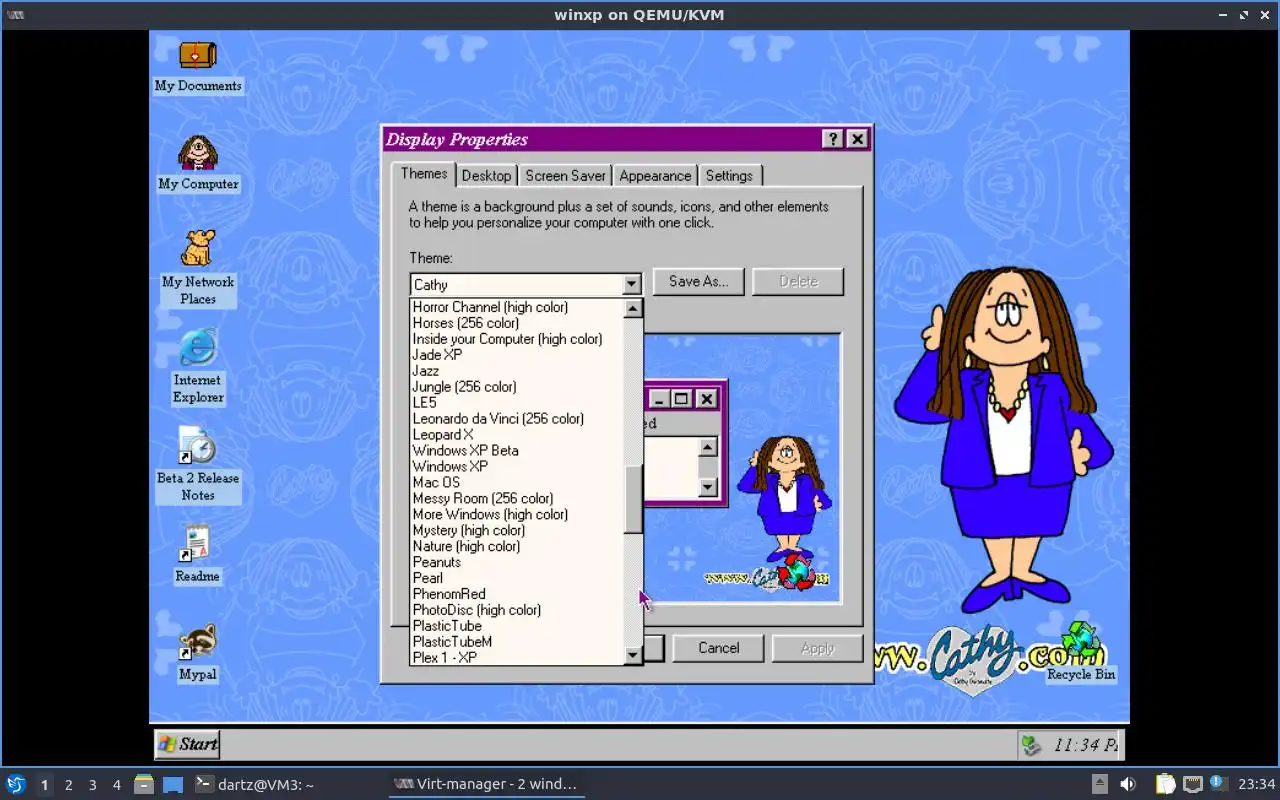Select the PlasticTube theme
Viewport: 1280px width, 800px height.
pos(518,626)
